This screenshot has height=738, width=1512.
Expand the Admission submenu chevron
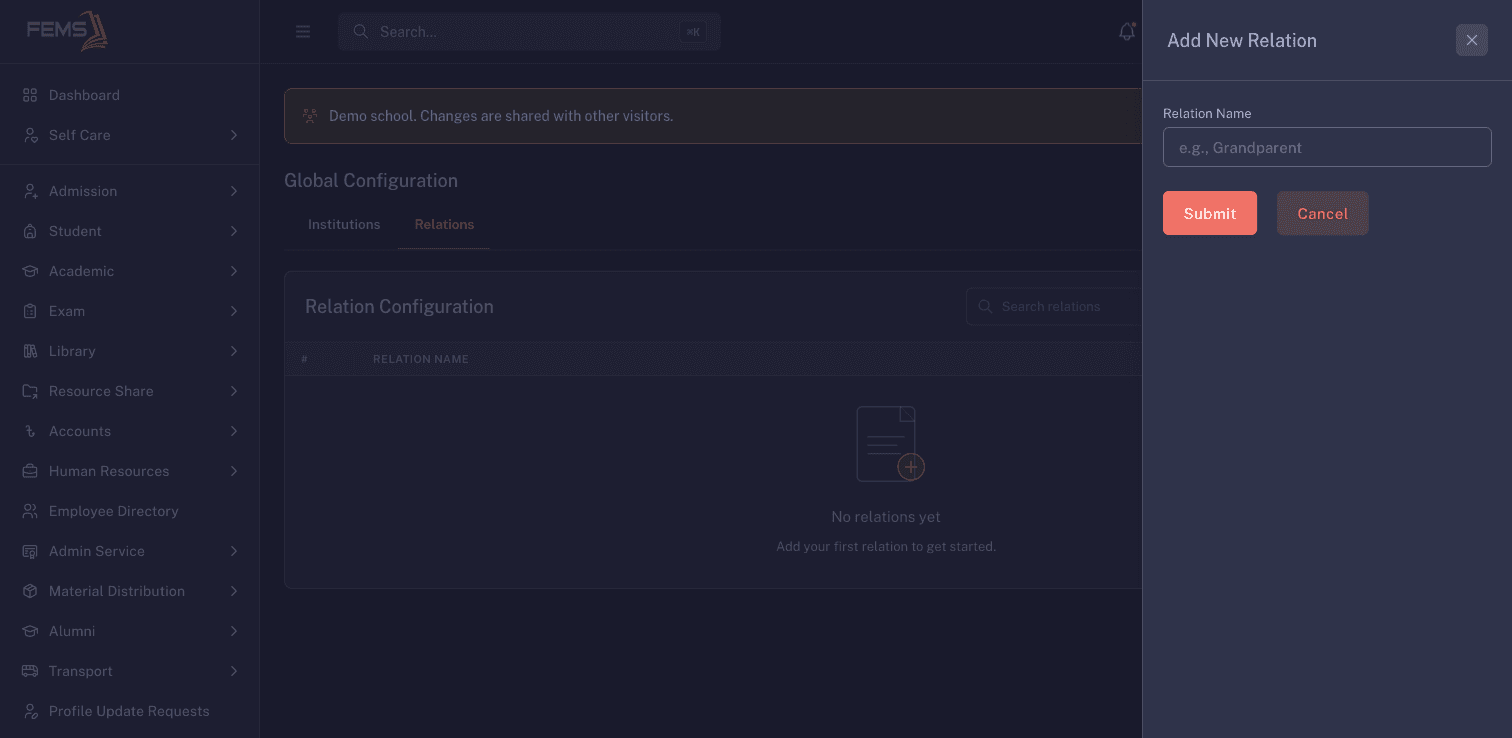coord(233,191)
